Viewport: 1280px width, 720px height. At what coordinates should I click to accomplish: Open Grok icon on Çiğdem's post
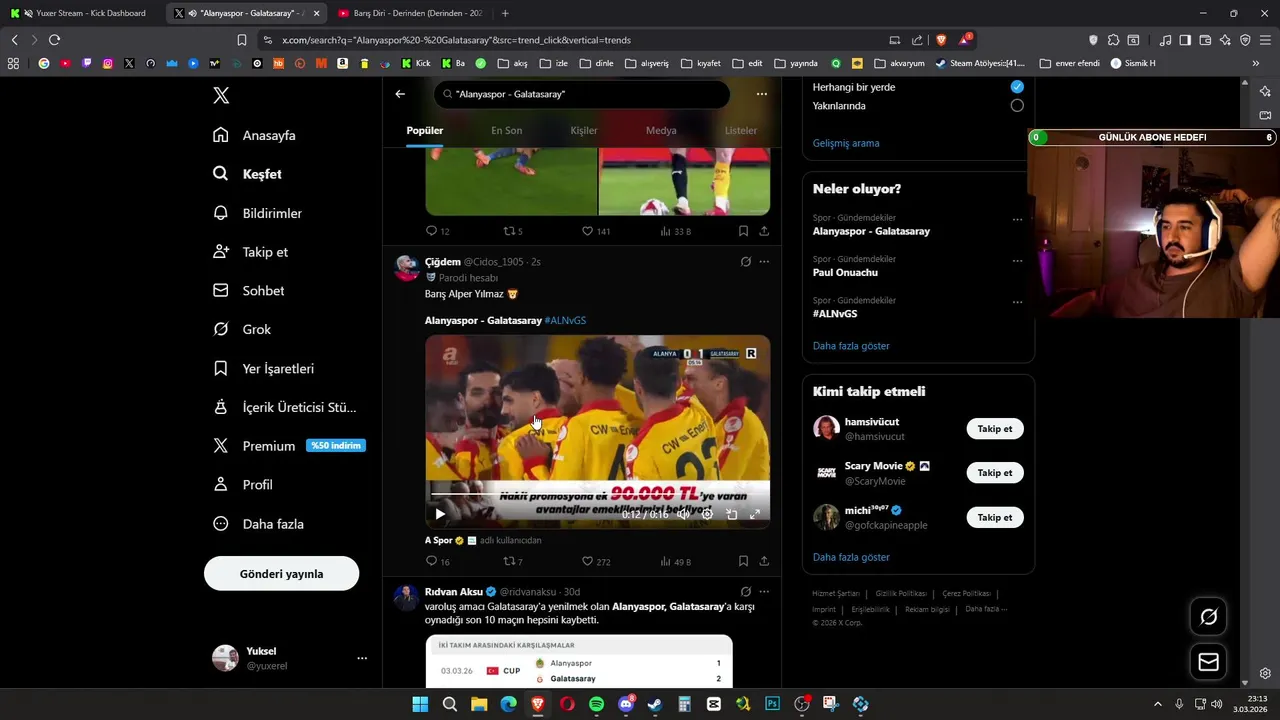pyautogui.click(x=746, y=262)
